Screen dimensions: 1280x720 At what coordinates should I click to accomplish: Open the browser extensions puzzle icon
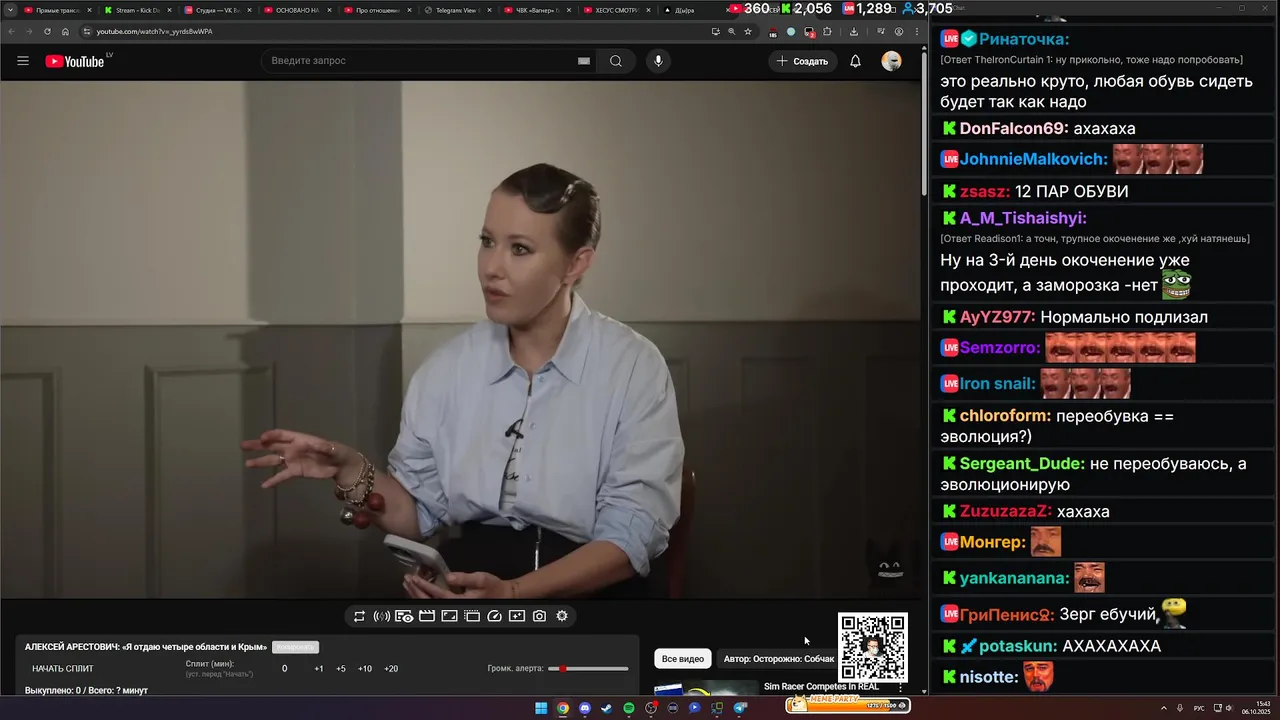pos(827,31)
